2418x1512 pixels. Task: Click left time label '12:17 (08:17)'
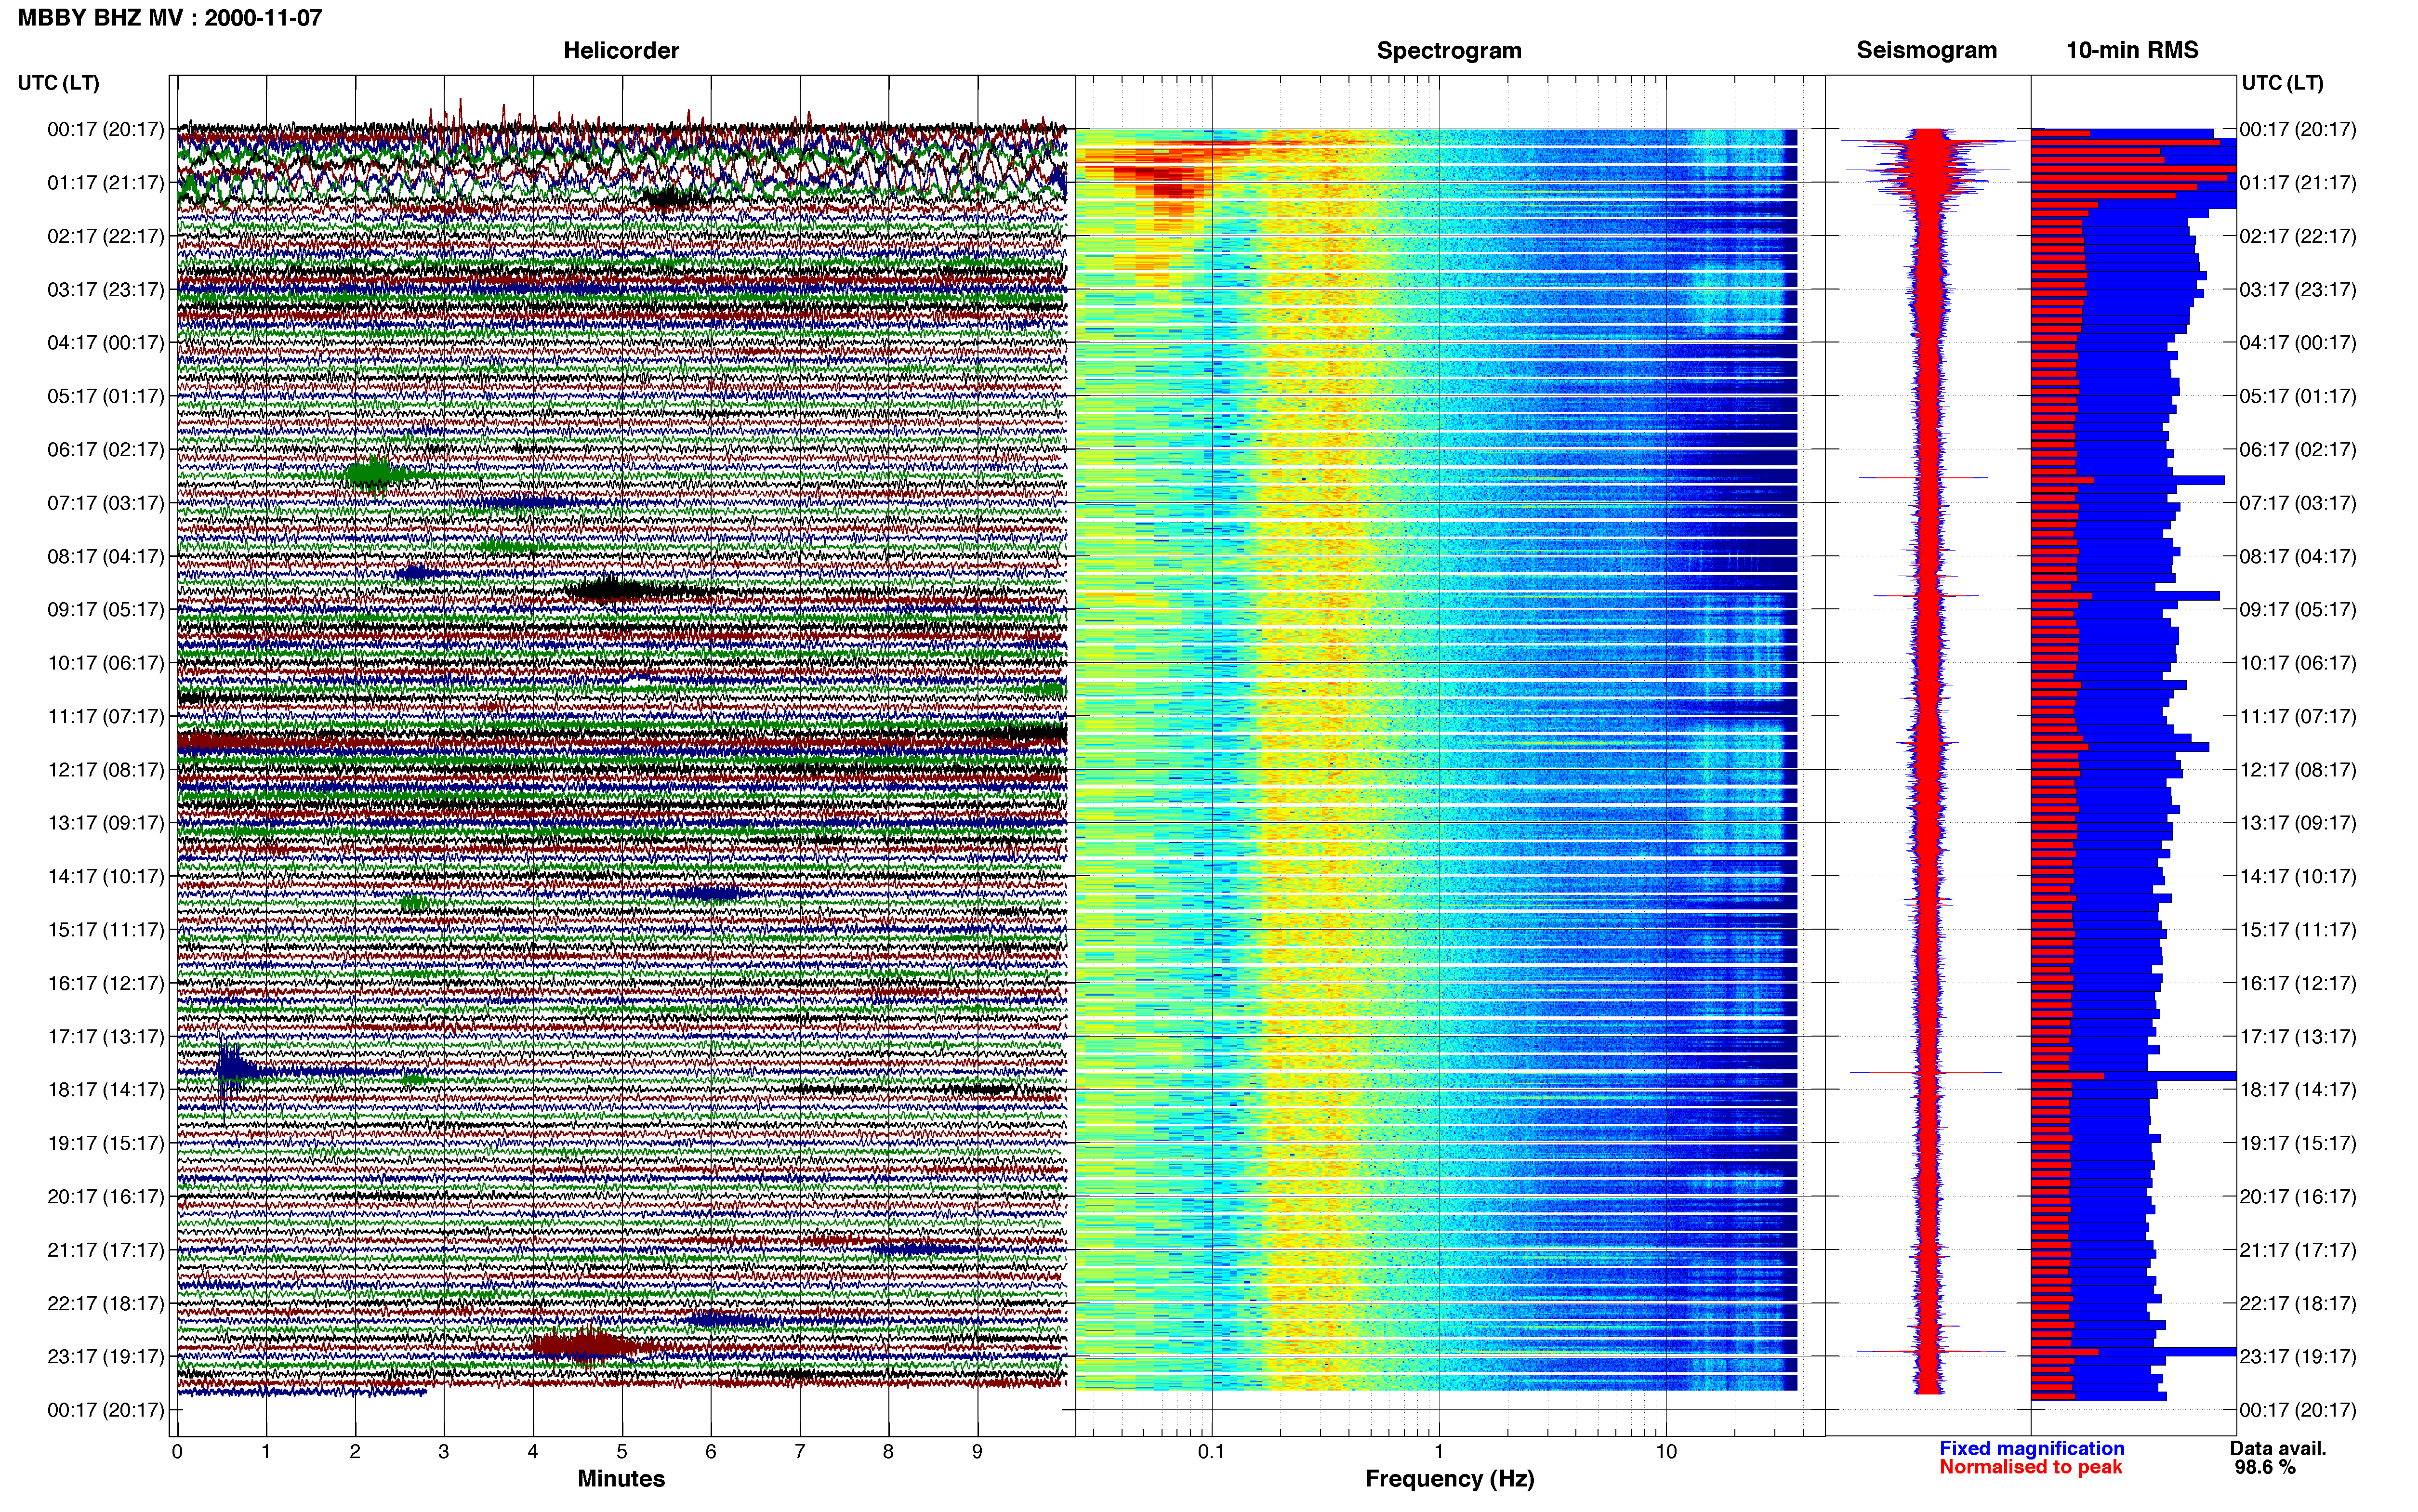coord(105,770)
